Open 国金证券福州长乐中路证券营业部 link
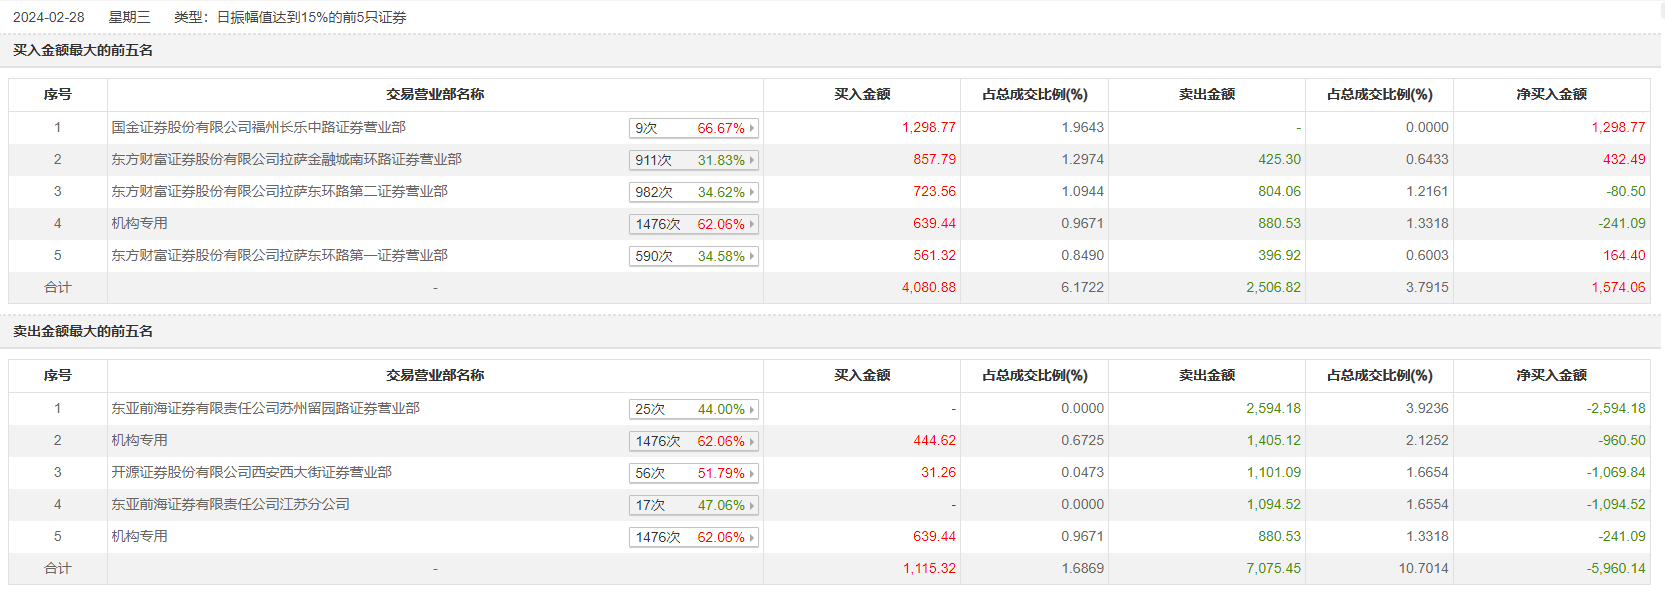Viewport: 1665px width, 594px height. pos(258,127)
